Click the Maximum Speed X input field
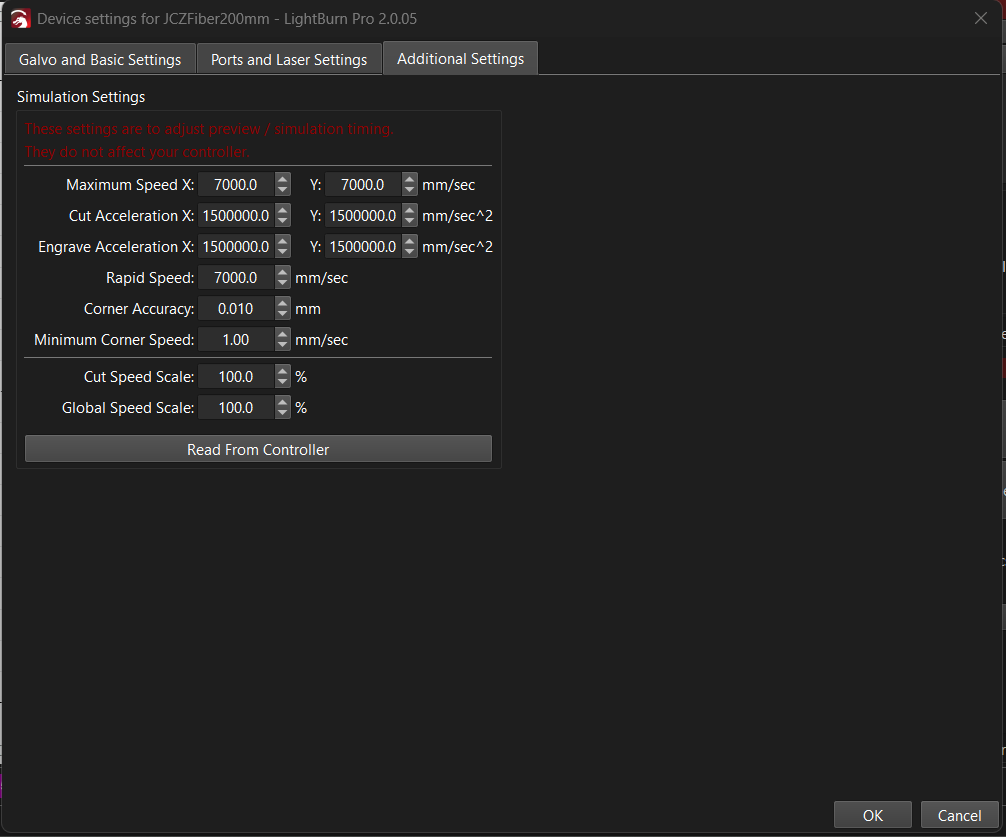 tap(235, 185)
